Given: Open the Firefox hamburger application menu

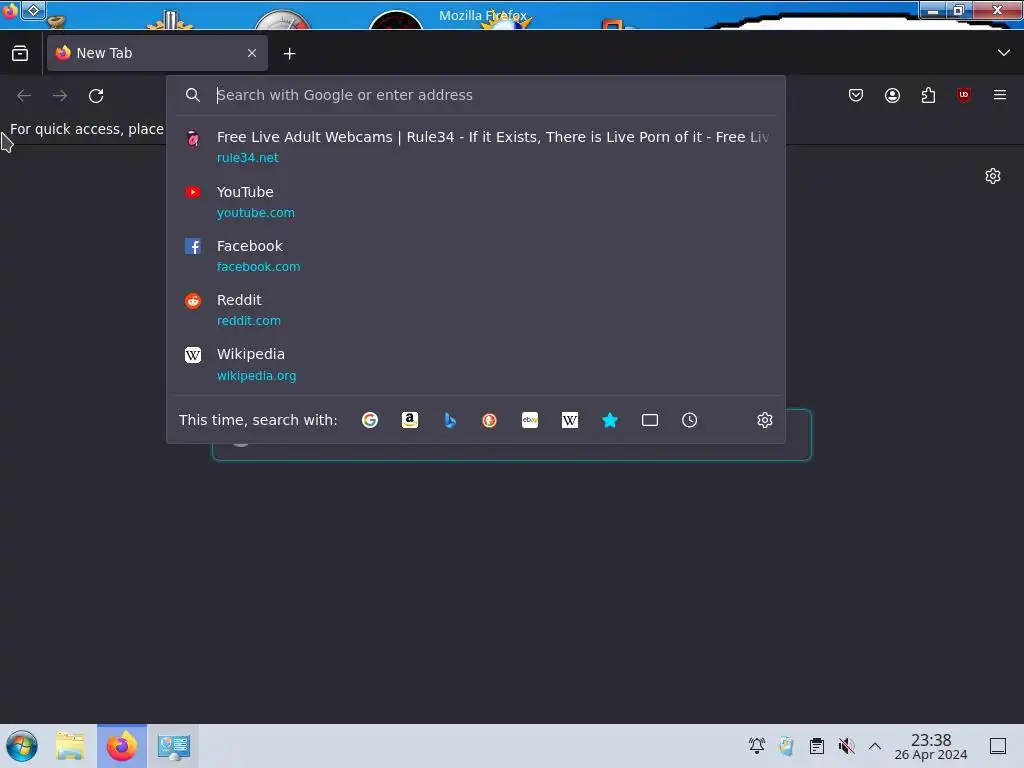Looking at the screenshot, I should click(x=999, y=95).
